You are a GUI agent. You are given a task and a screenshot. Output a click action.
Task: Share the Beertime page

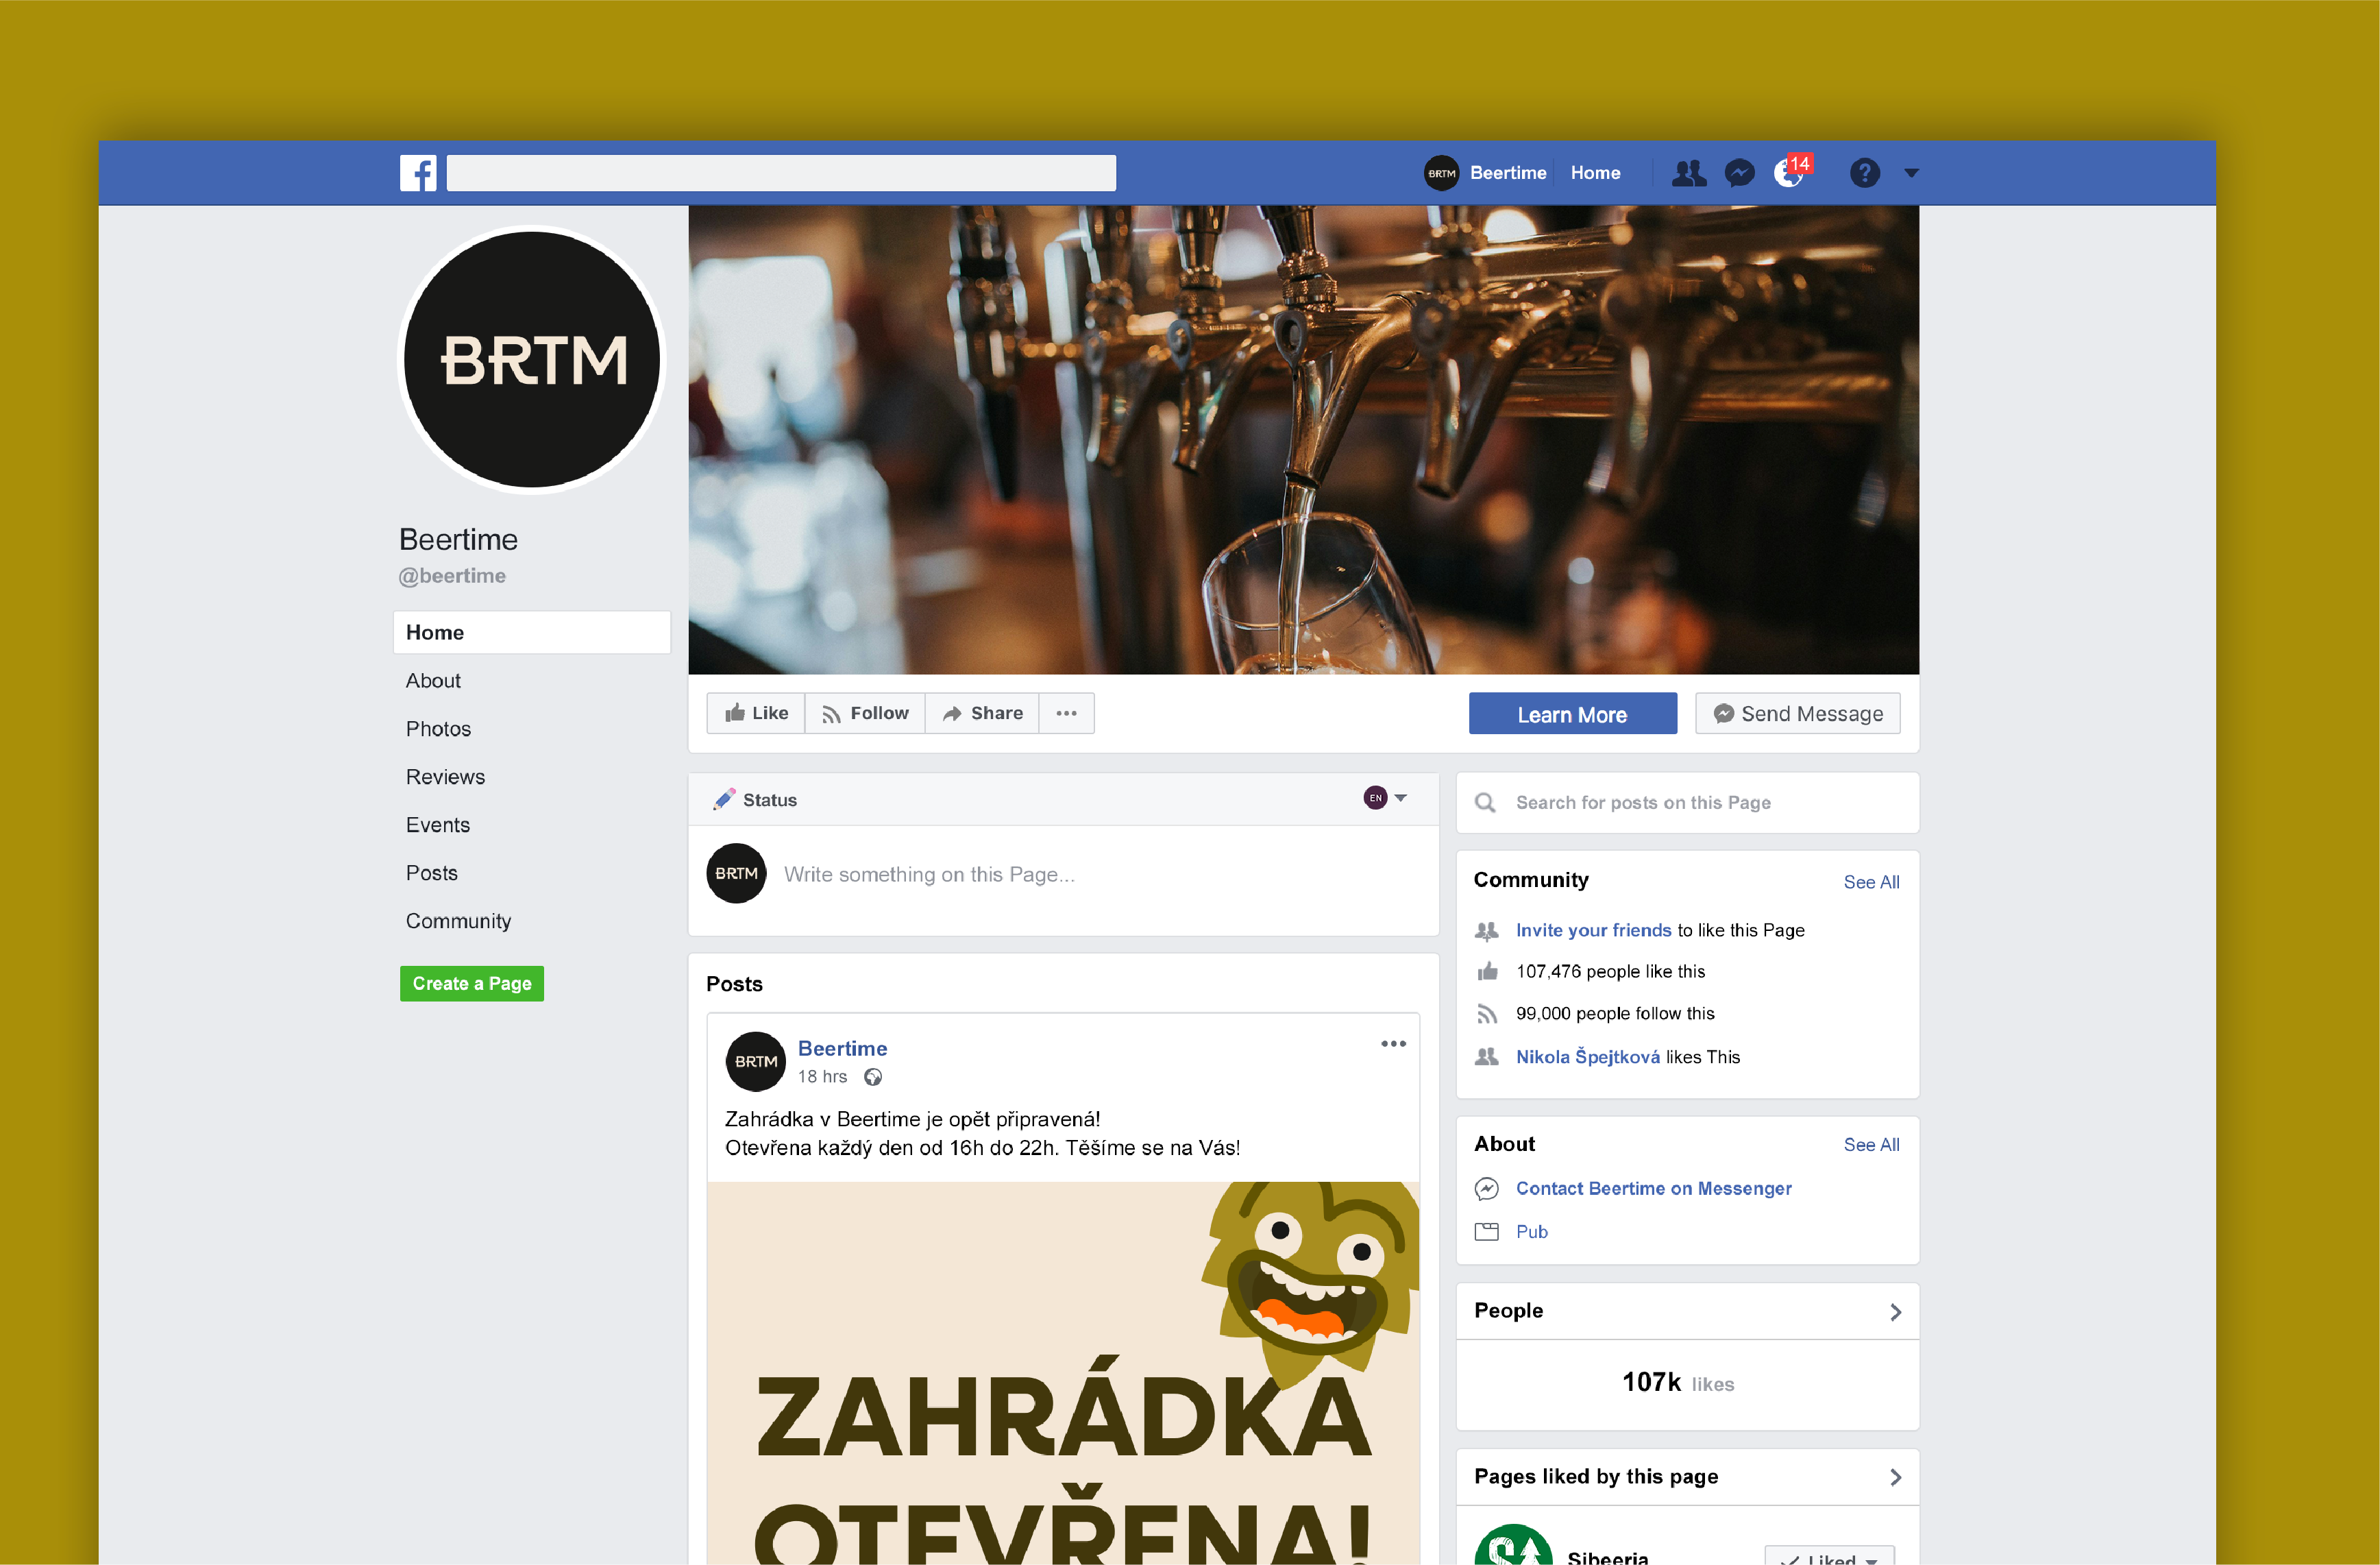pos(982,713)
